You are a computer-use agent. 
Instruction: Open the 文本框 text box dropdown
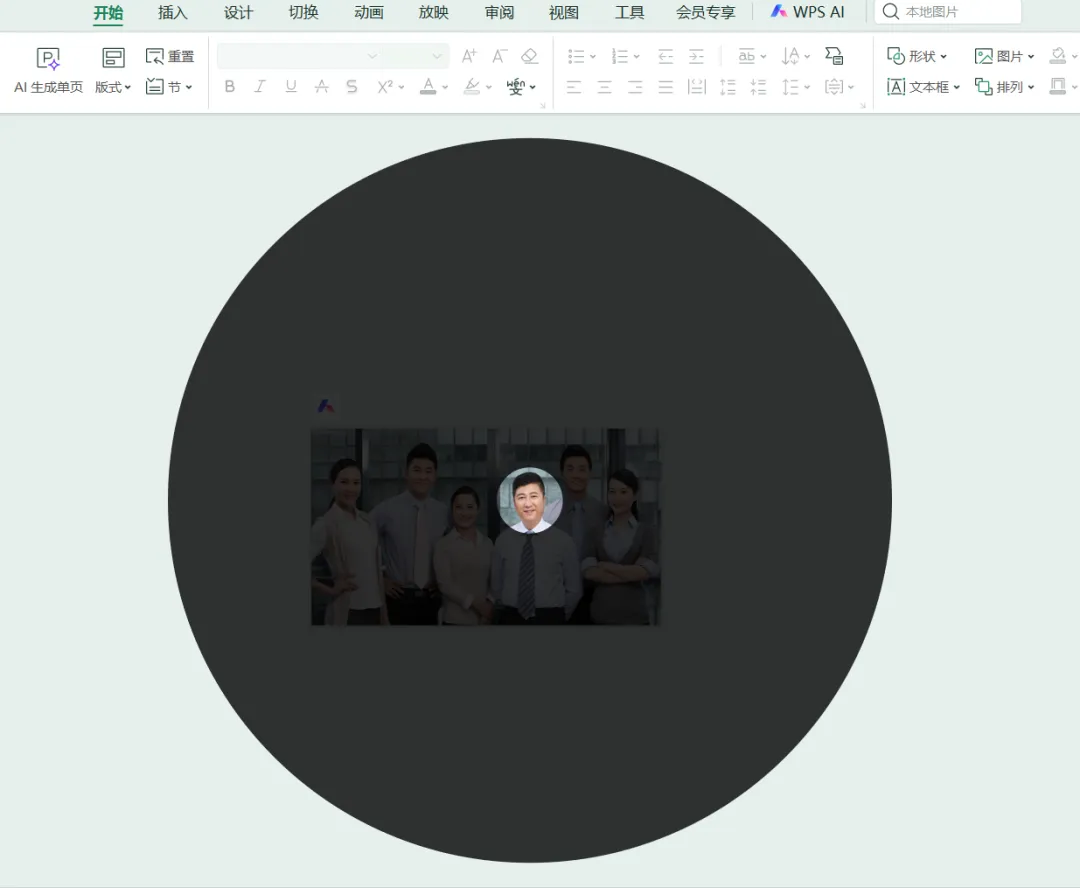coord(923,87)
